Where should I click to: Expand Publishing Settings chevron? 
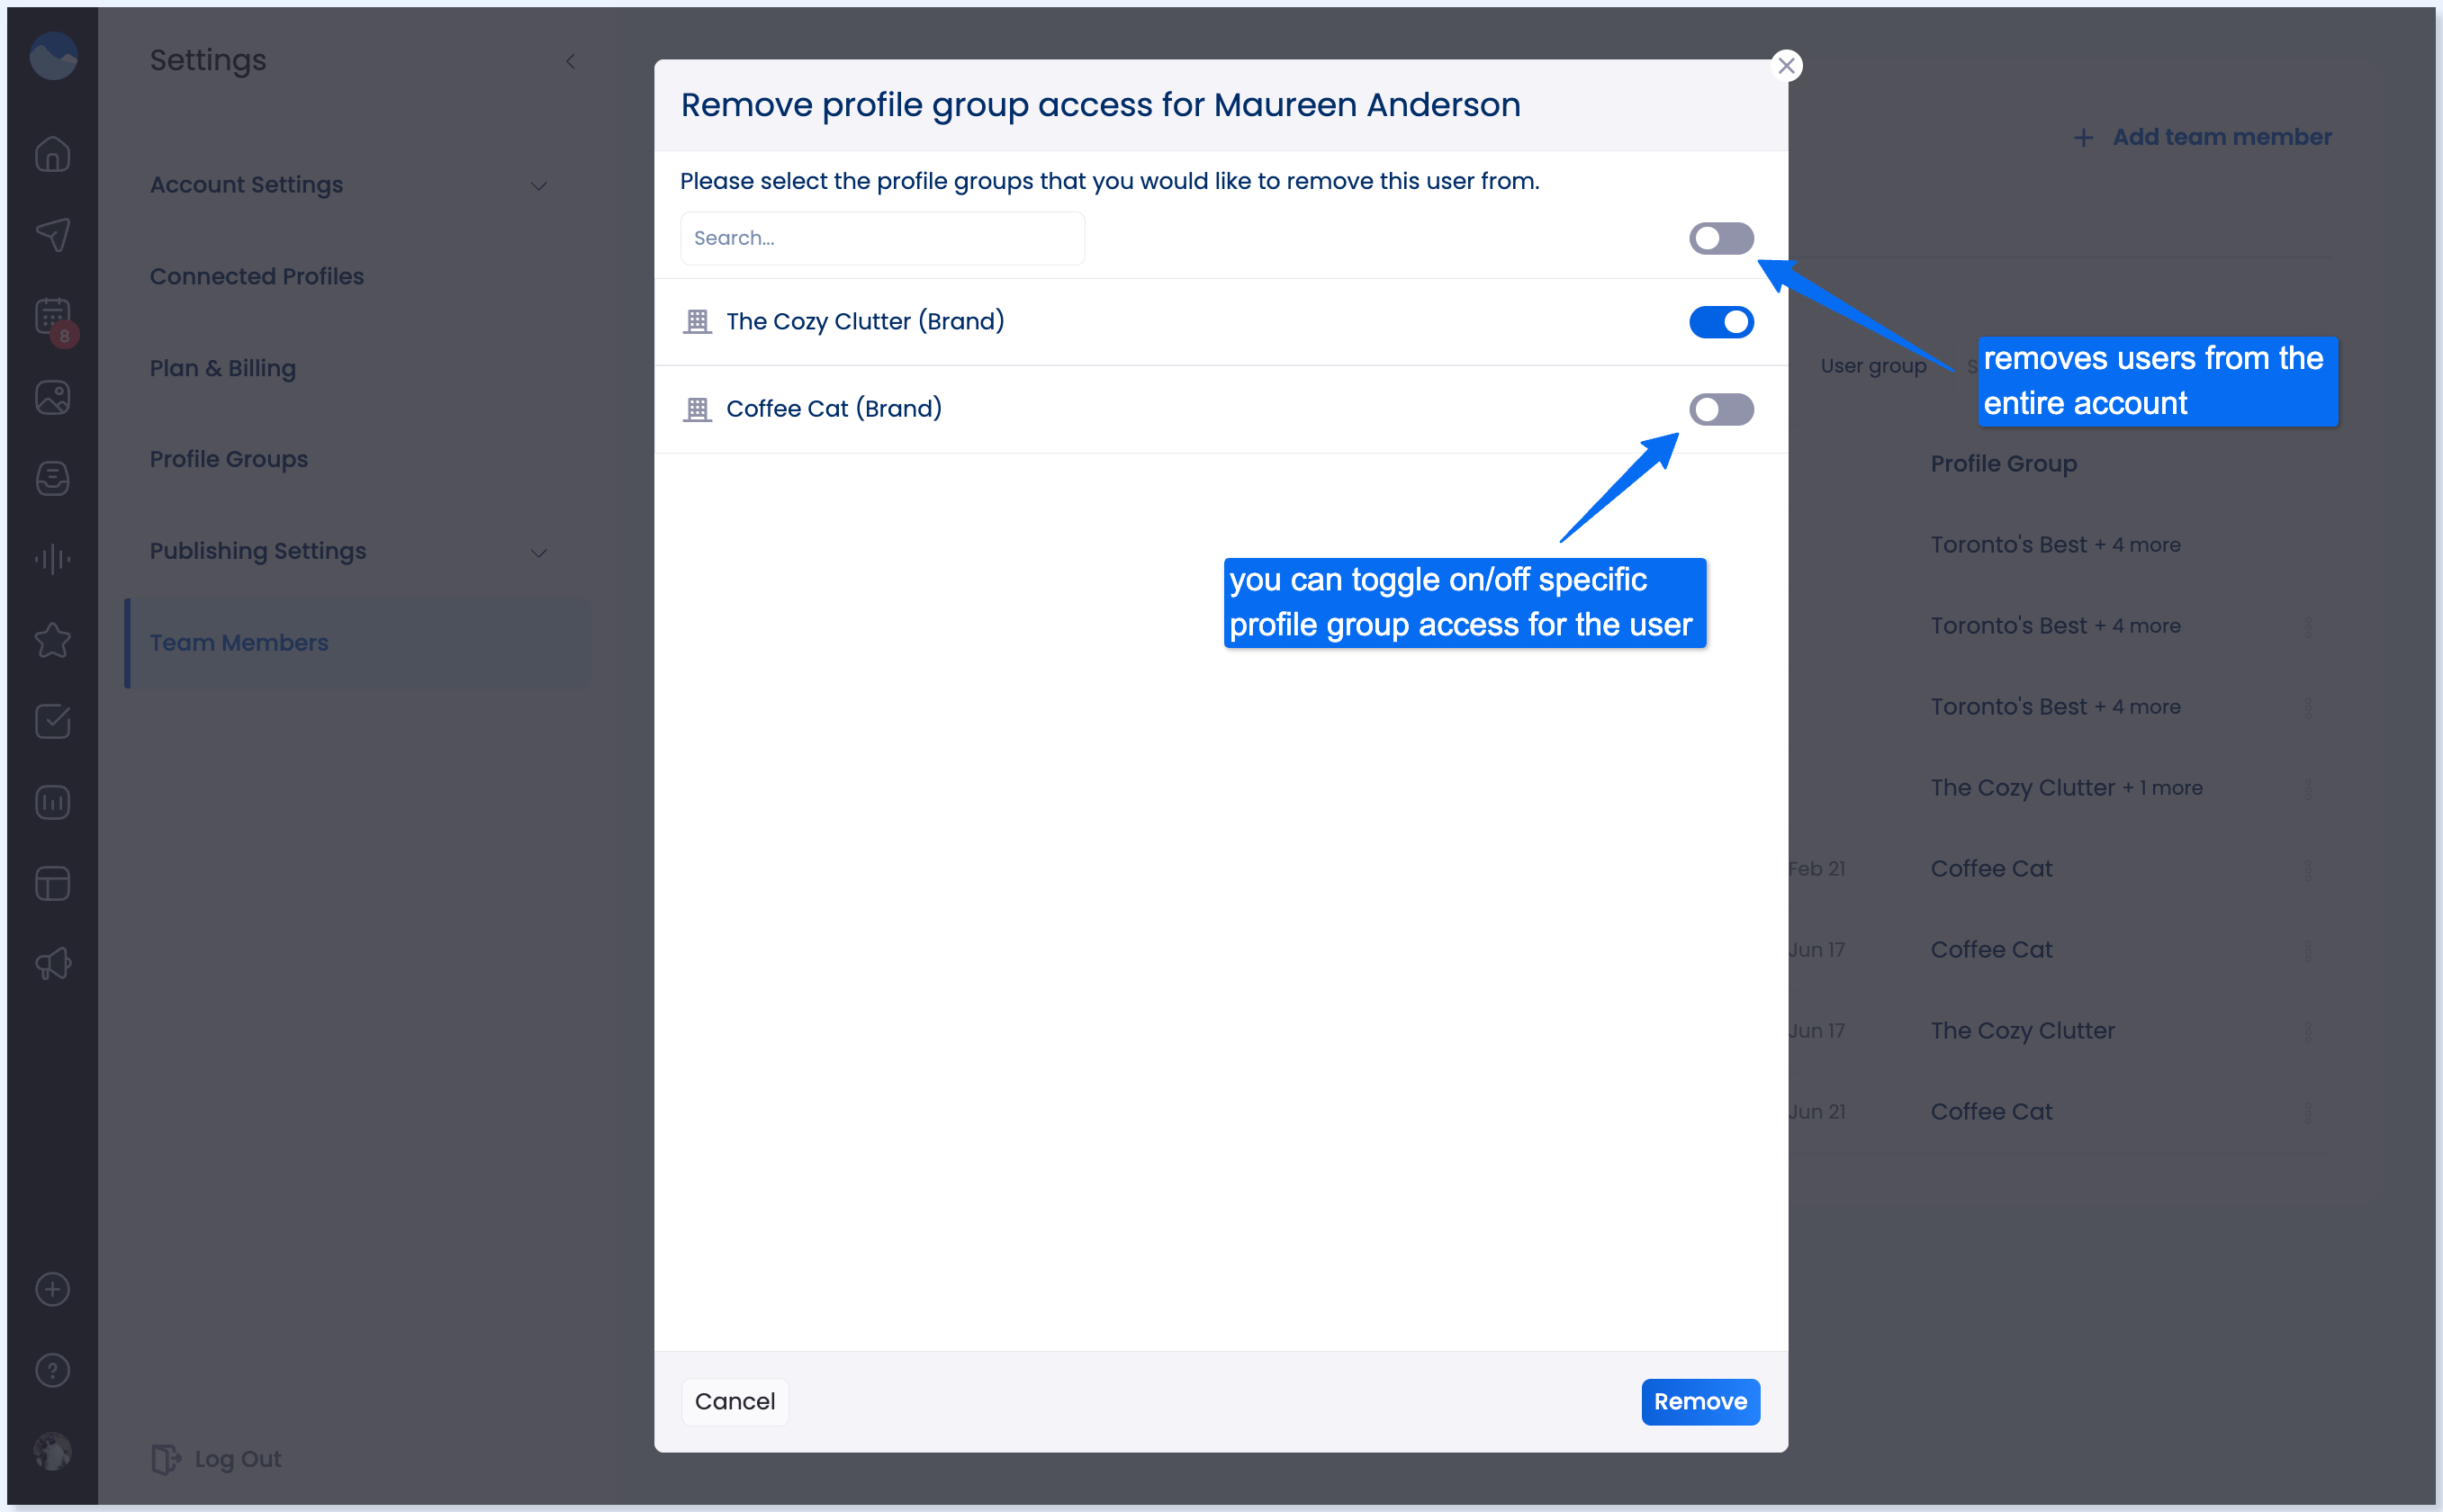(539, 553)
